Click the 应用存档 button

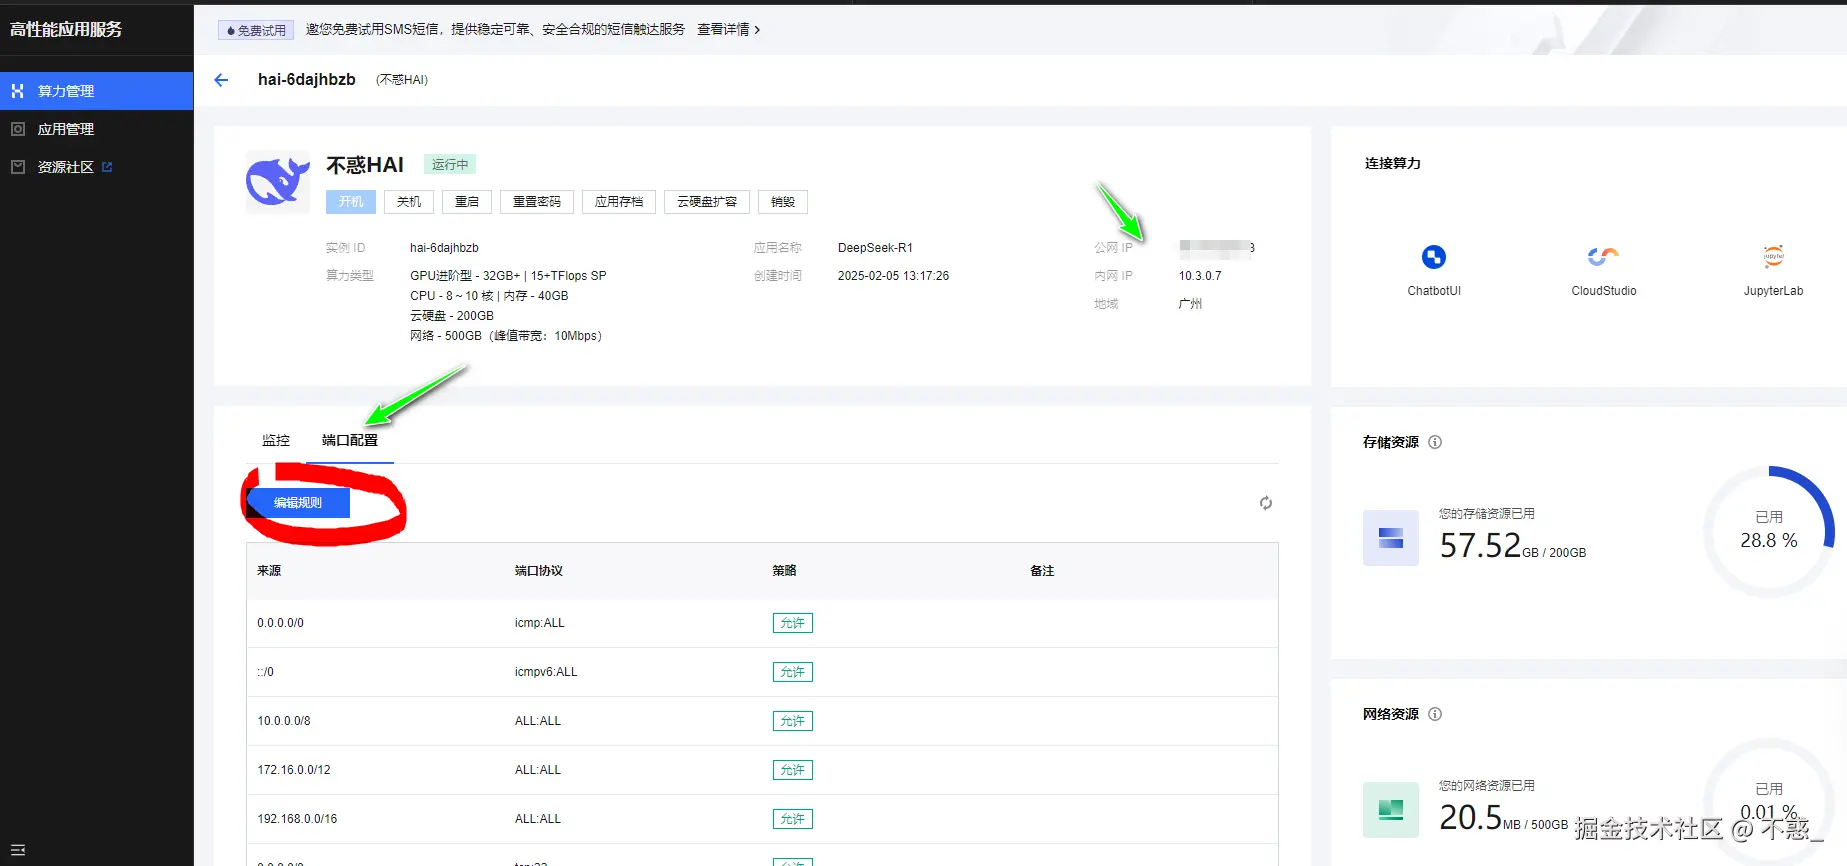[619, 202]
